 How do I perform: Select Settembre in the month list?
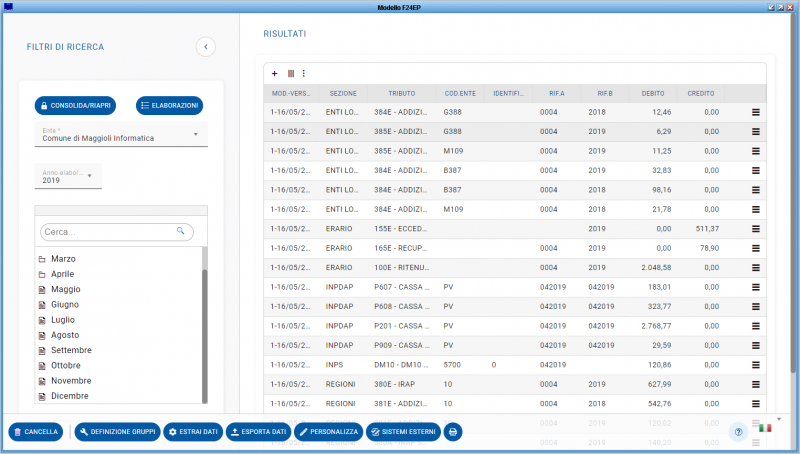(71, 350)
